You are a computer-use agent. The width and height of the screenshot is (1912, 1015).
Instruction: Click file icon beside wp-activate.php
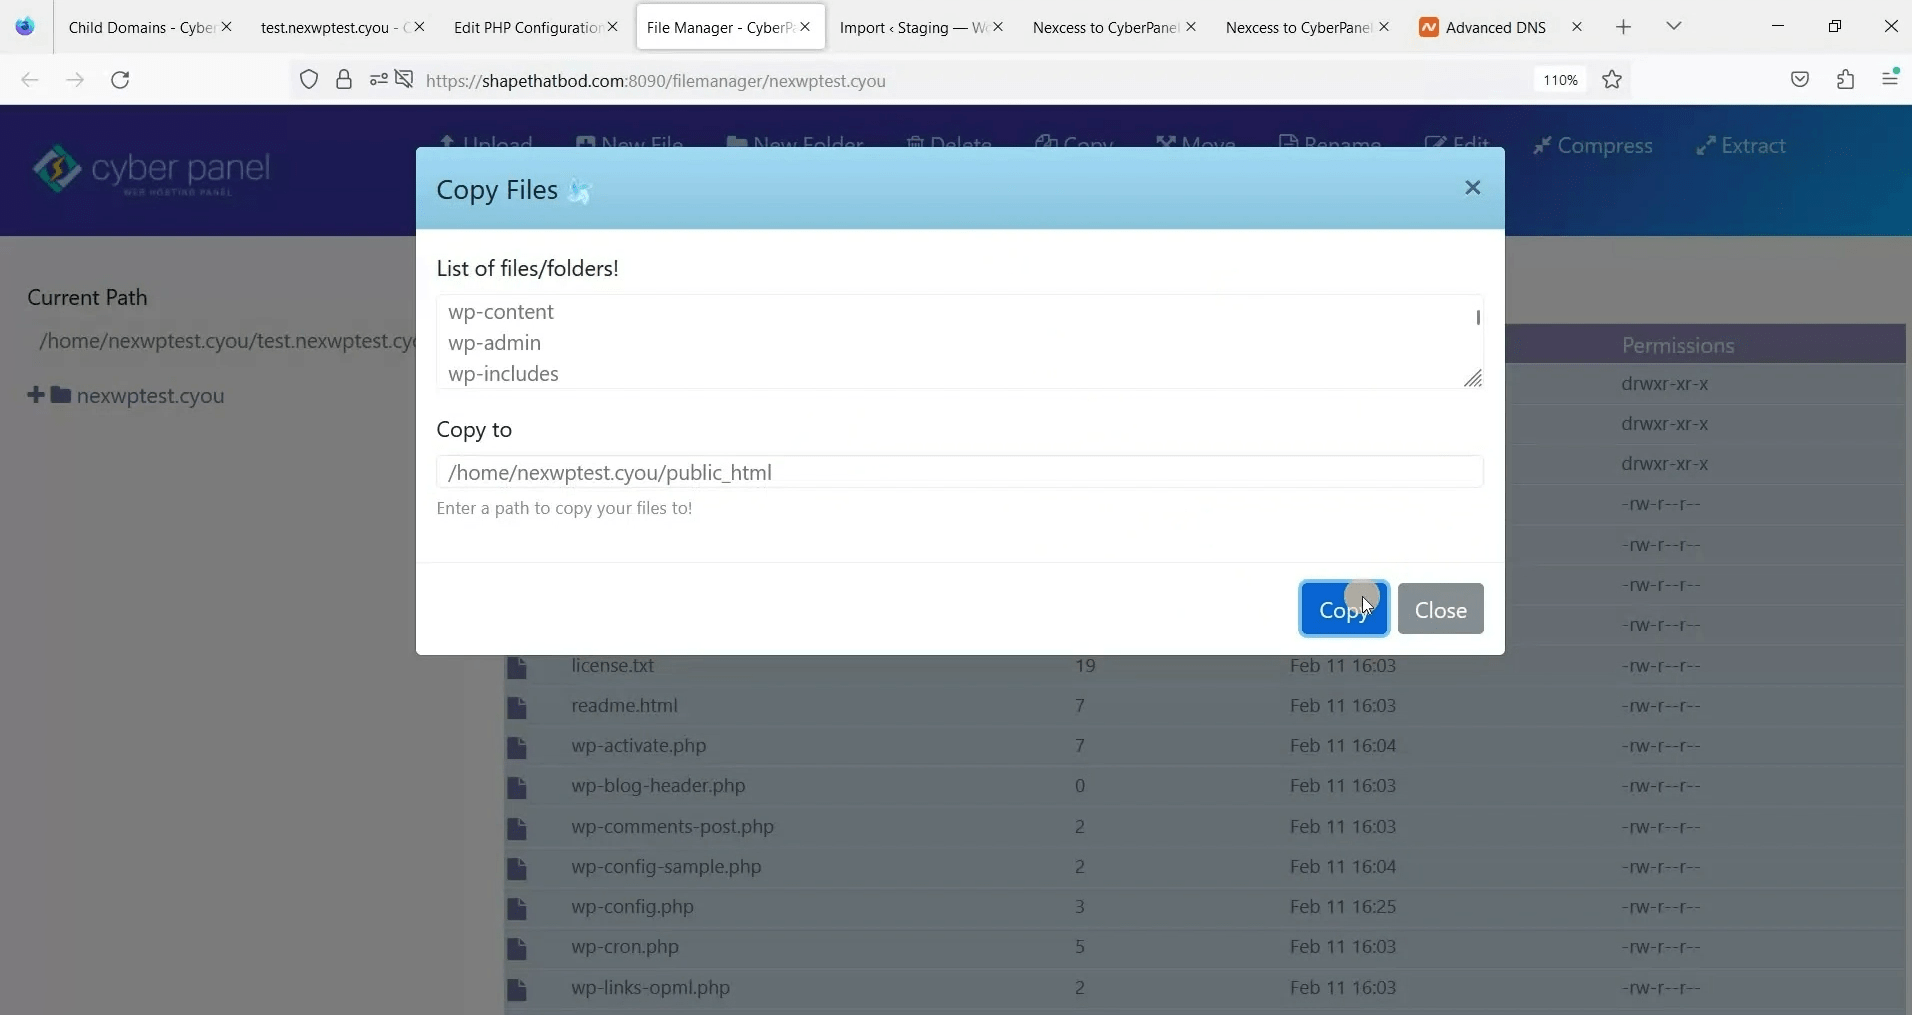coord(517,748)
